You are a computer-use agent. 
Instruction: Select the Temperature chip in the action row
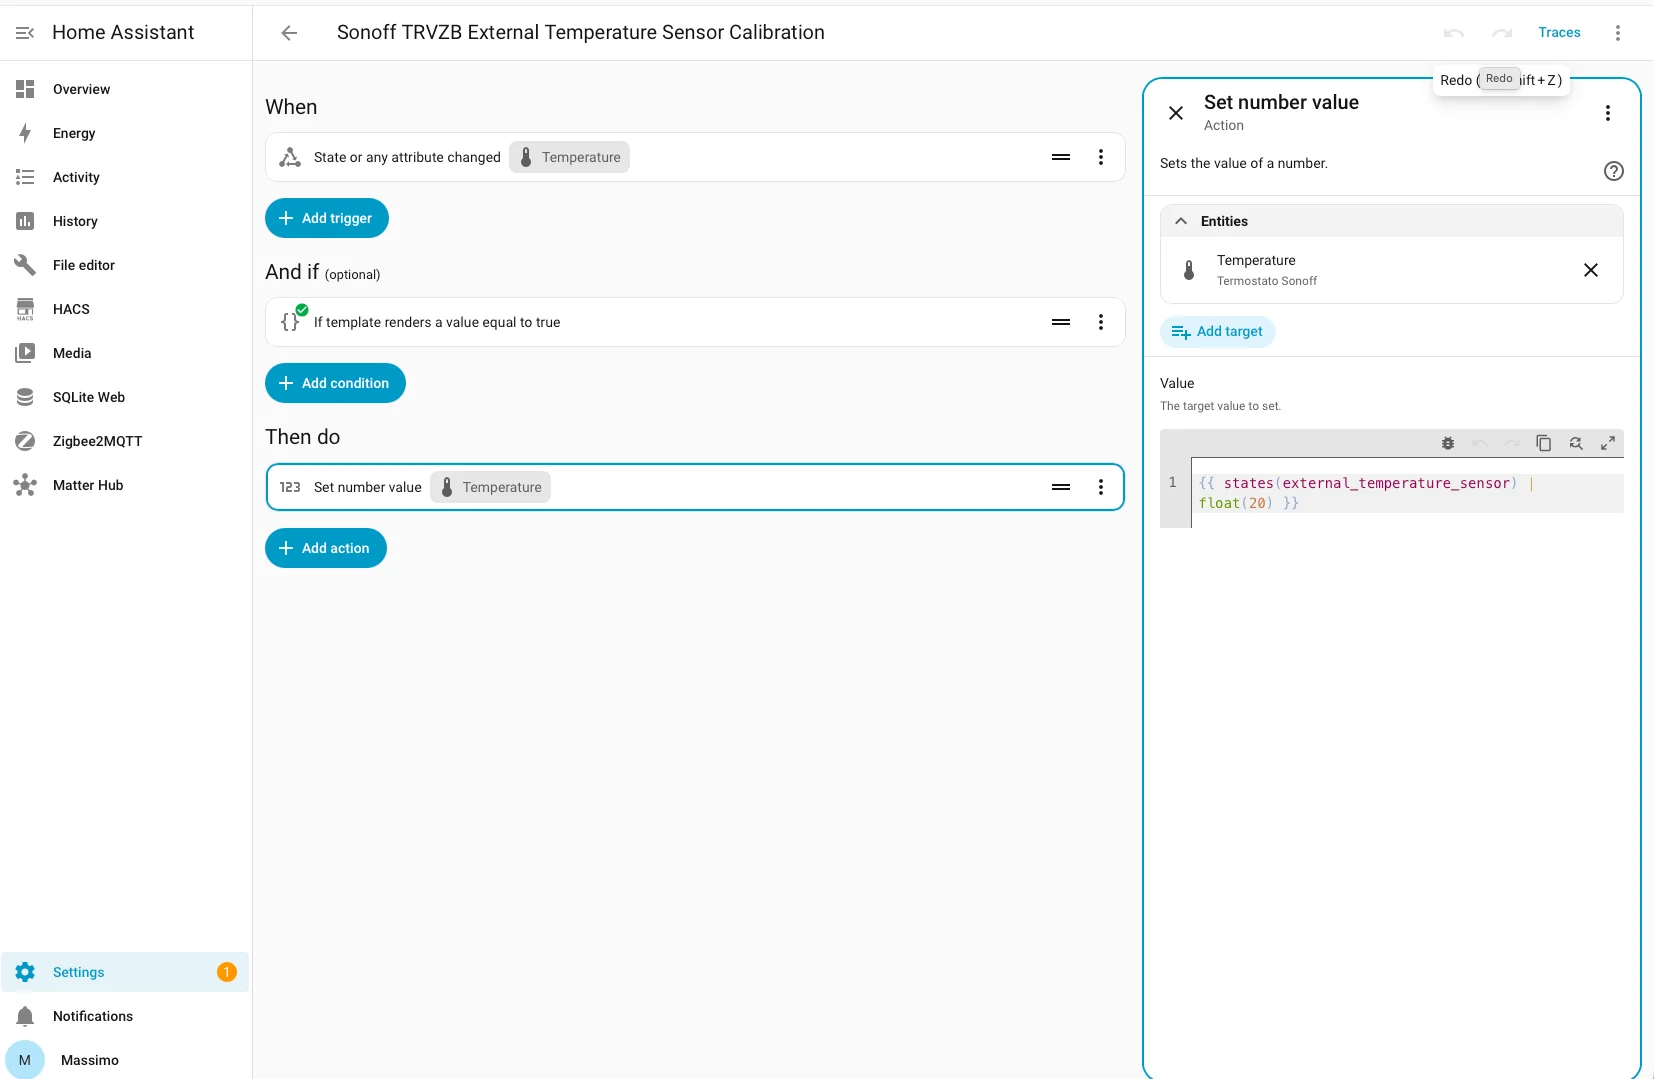(x=490, y=487)
